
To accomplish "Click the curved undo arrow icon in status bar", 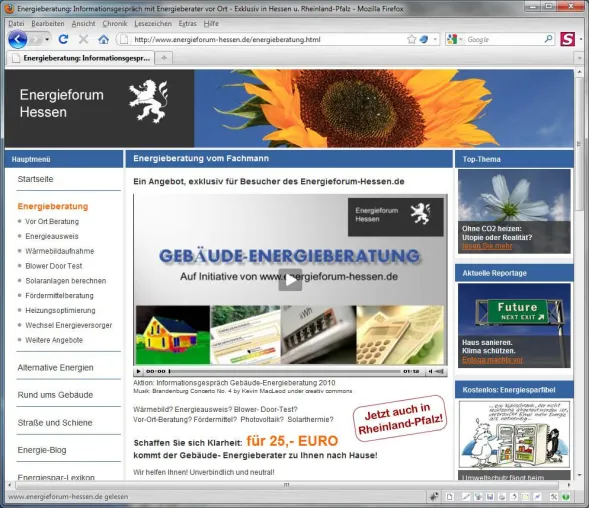I will [514, 497].
